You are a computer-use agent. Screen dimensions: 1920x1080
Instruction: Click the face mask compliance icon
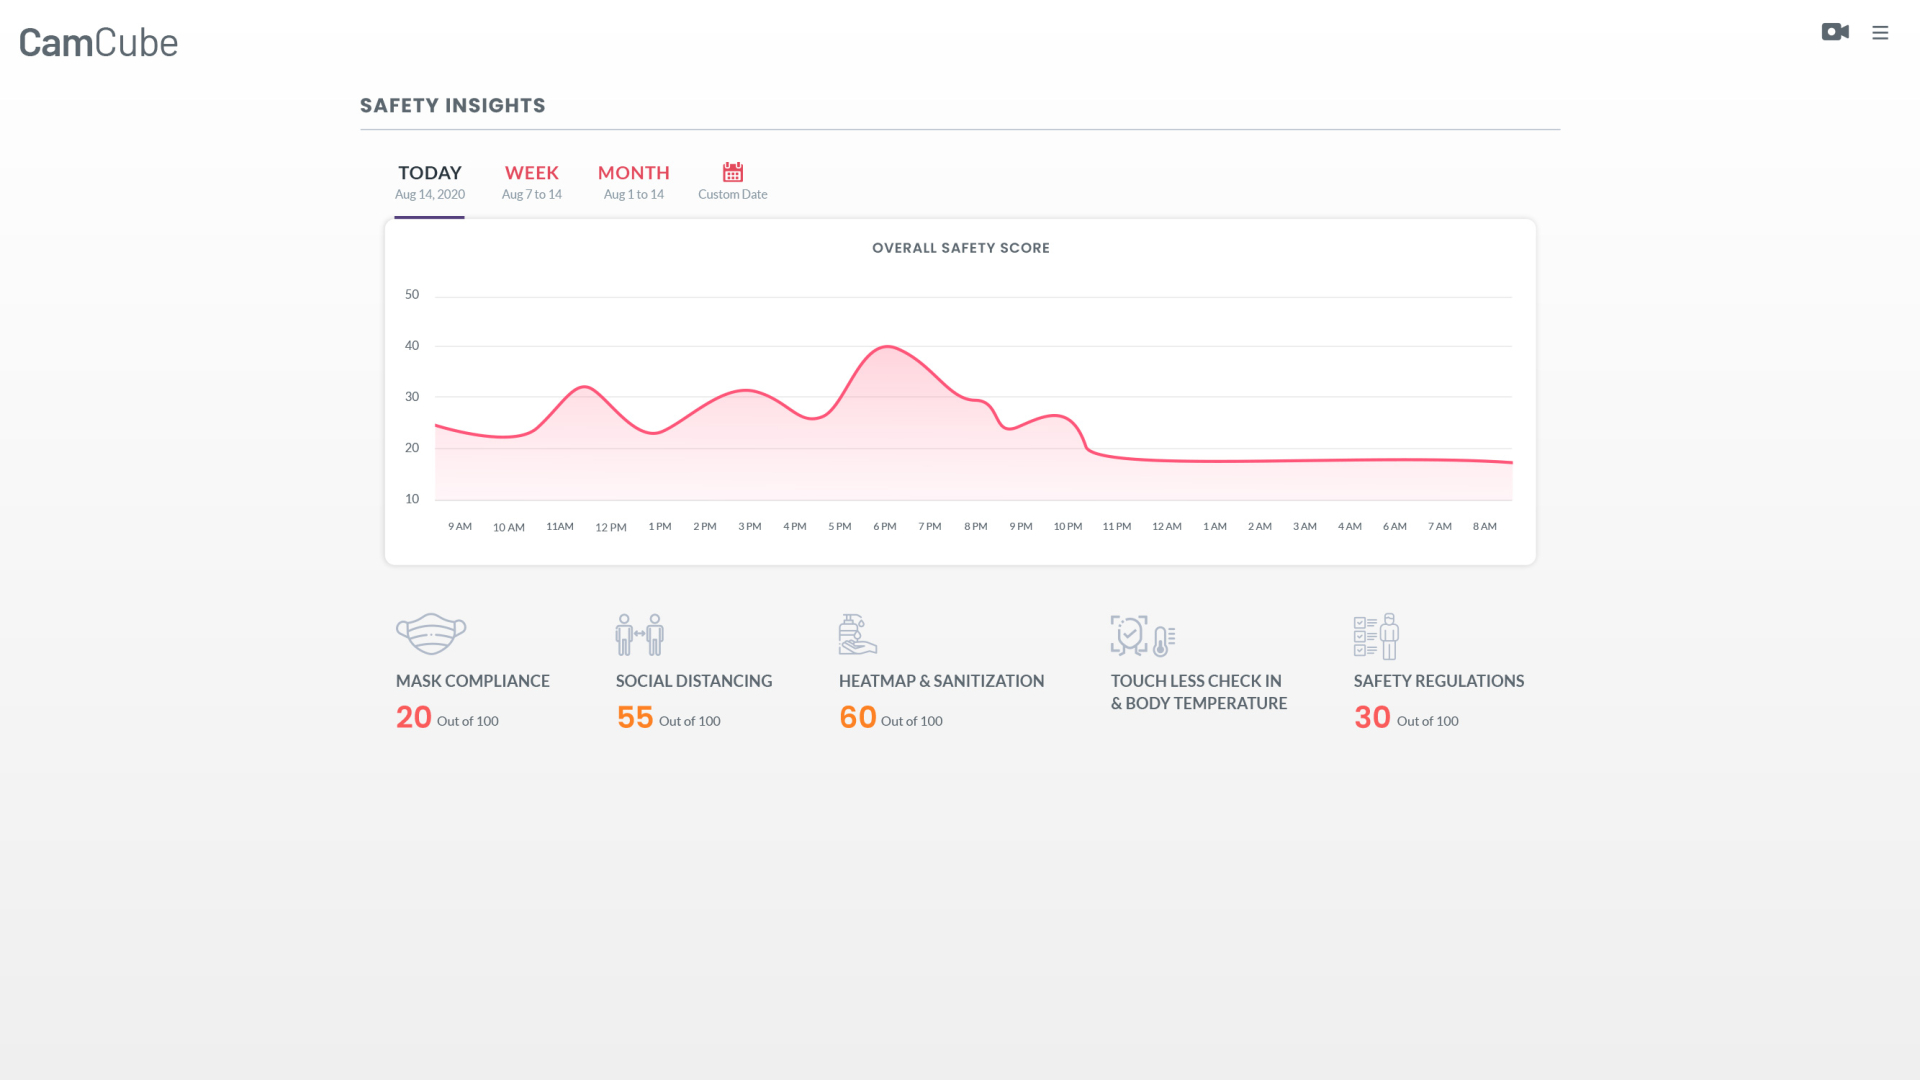tap(431, 634)
